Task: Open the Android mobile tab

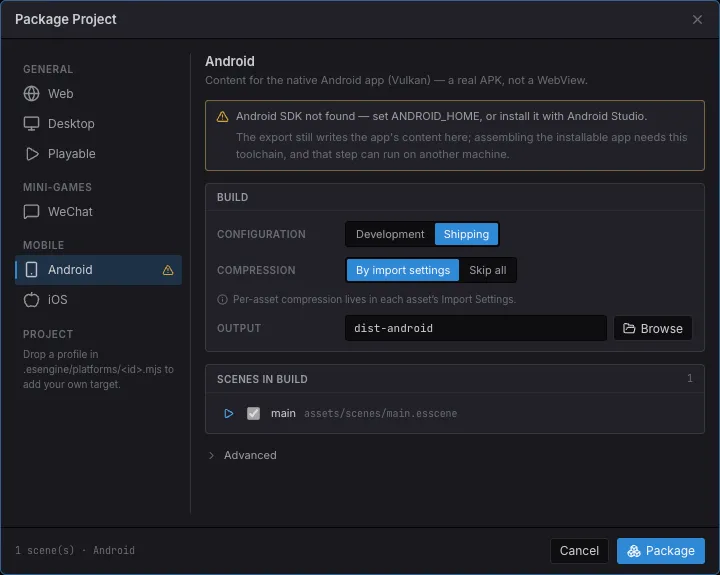Action: pyautogui.click(x=98, y=270)
